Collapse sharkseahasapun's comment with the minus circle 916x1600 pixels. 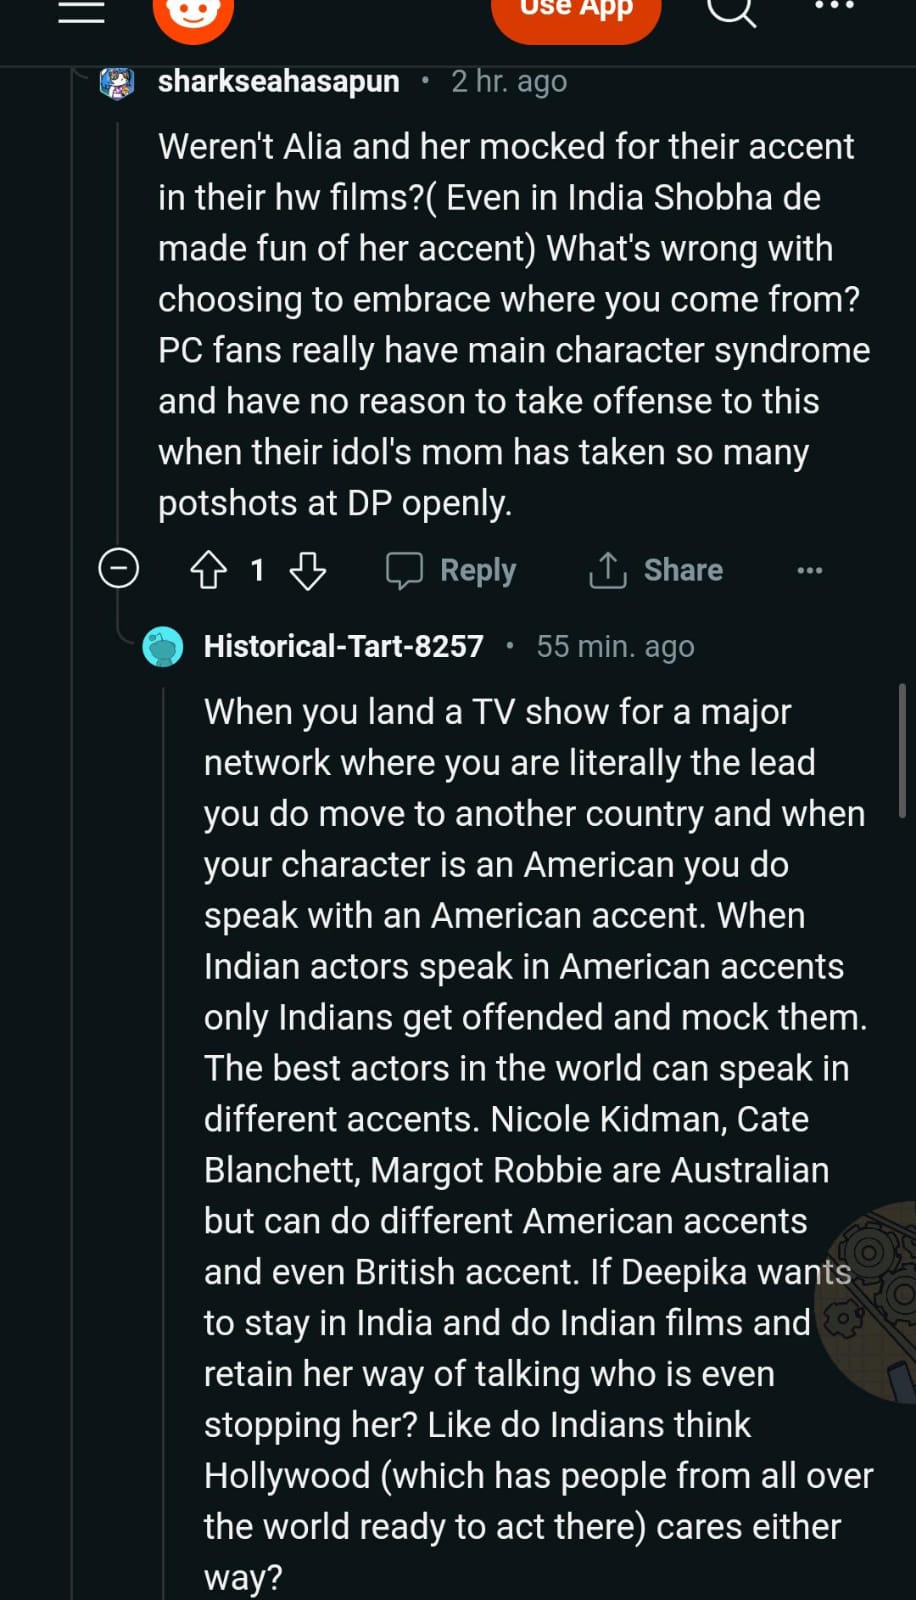click(x=119, y=569)
